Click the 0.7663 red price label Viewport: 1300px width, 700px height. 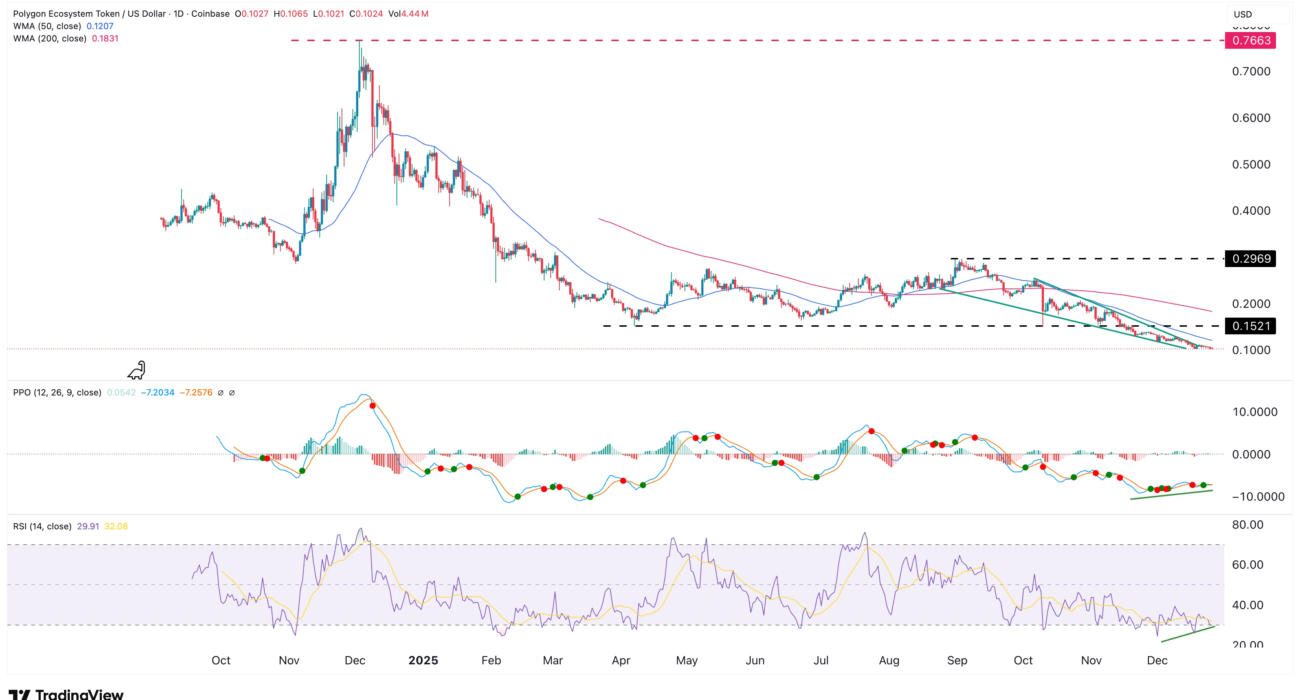1252,41
